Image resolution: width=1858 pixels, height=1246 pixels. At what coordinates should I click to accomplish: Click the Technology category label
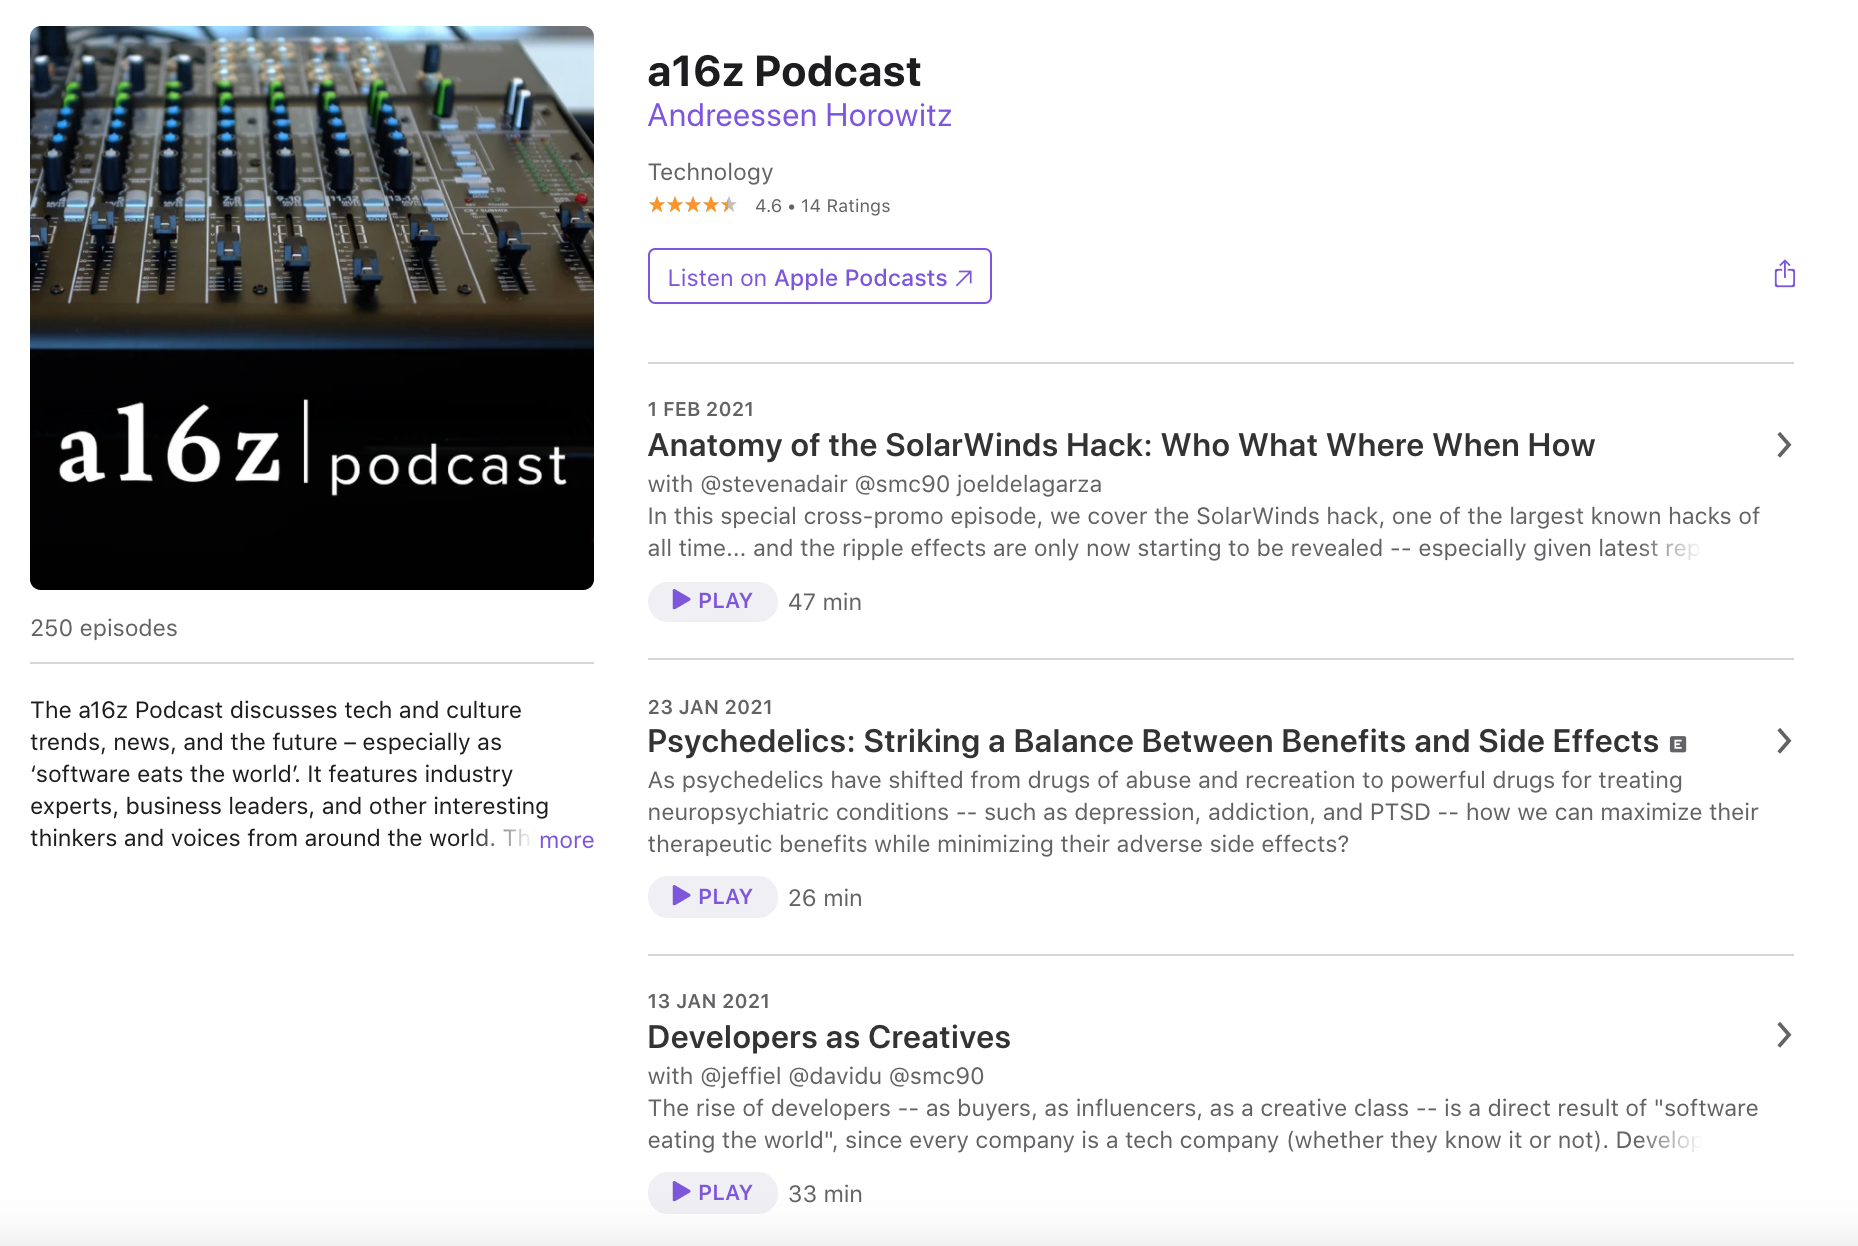tap(710, 172)
